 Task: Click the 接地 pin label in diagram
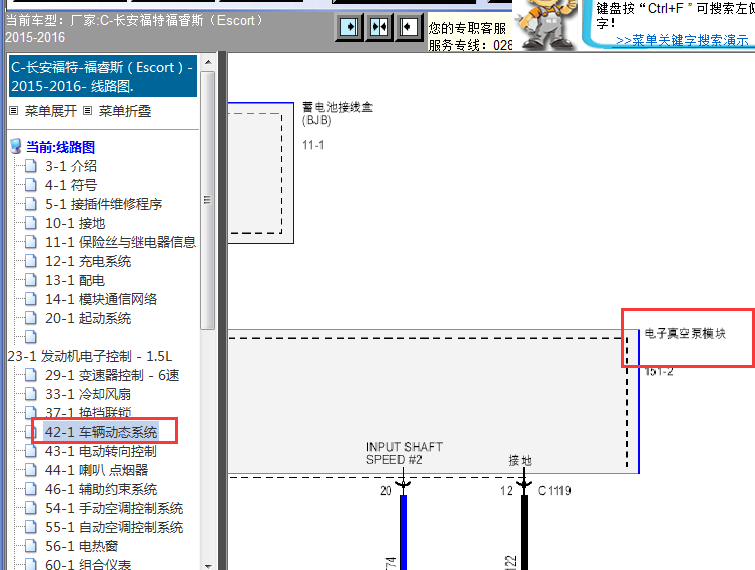[x=520, y=461]
